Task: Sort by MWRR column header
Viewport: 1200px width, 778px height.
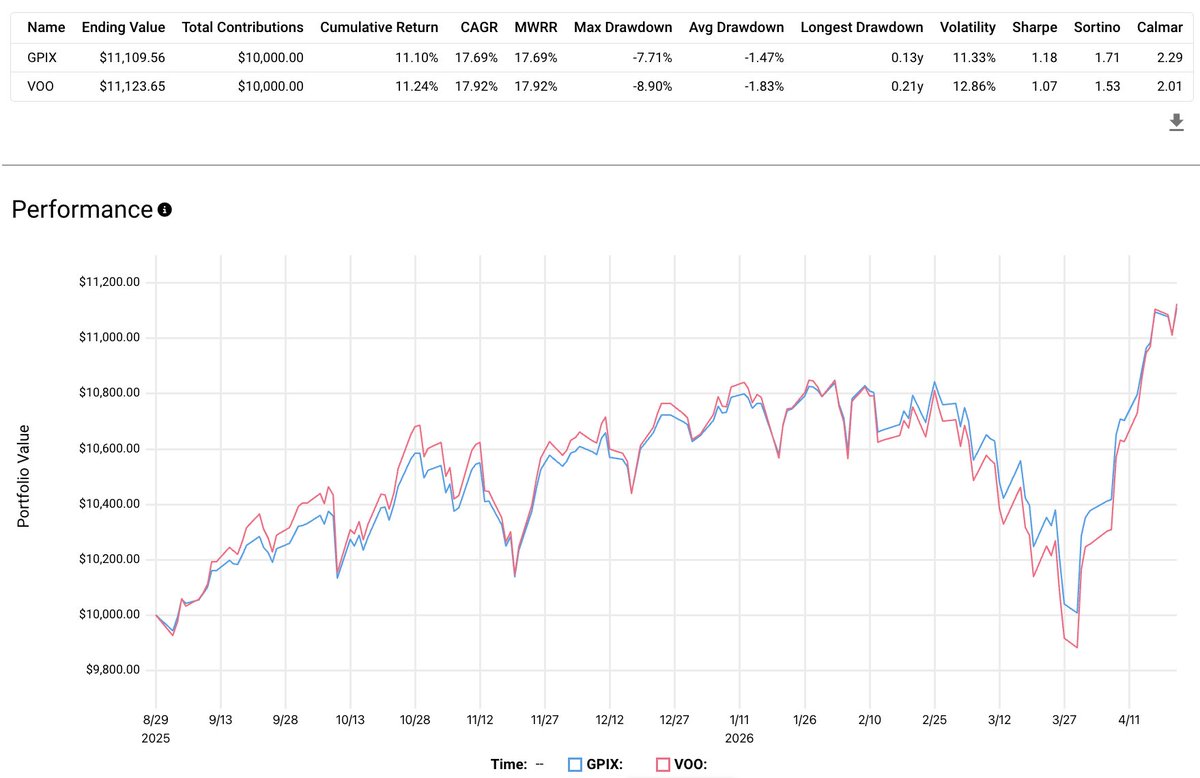Action: click(x=536, y=27)
